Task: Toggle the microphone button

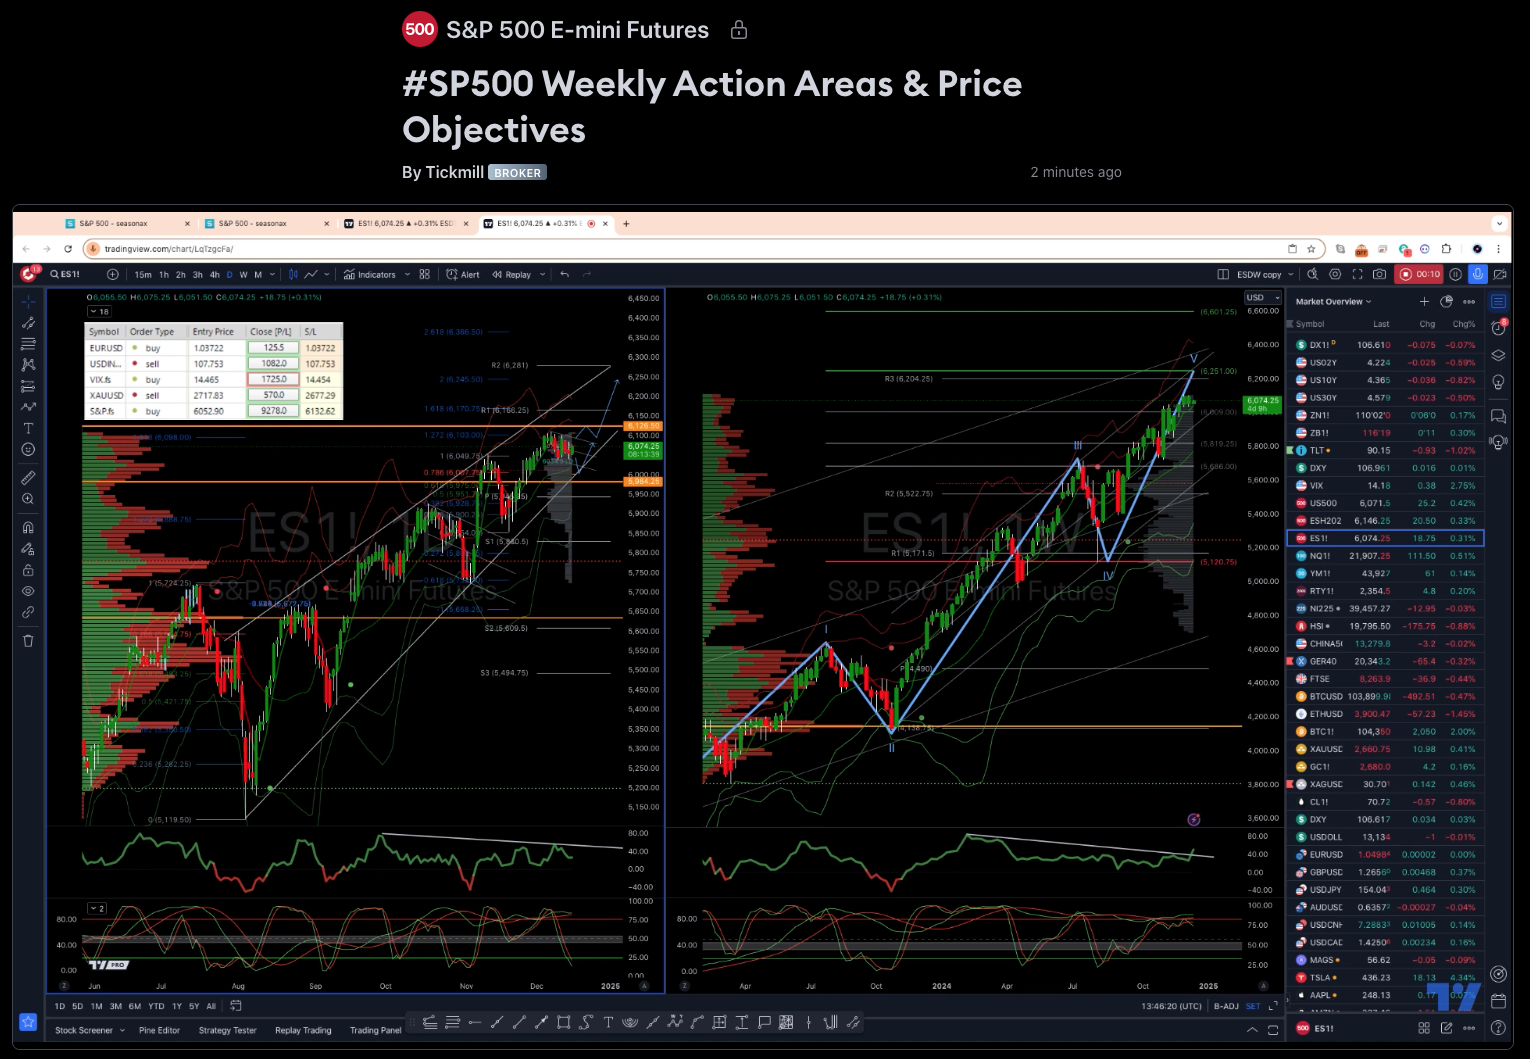Action: pyautogui.click(x=1477, y=274)
